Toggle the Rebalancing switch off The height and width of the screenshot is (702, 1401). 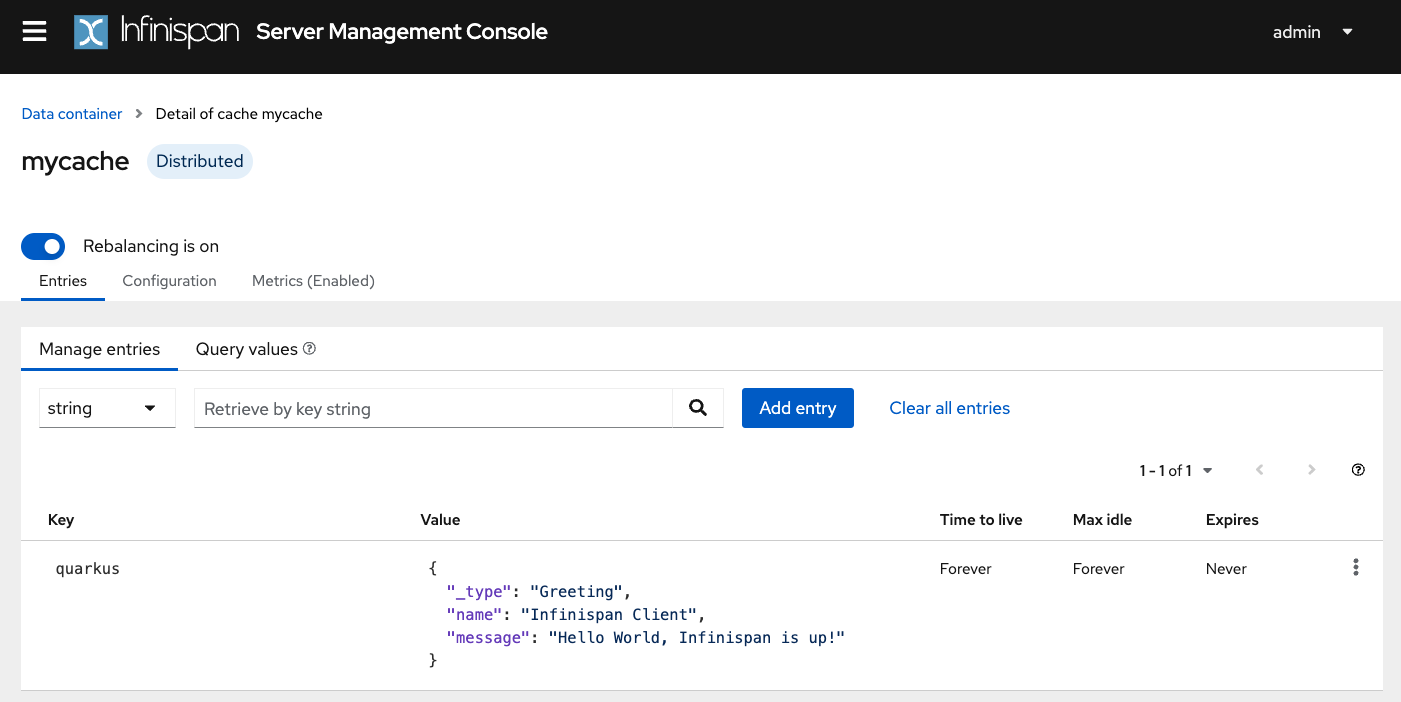43,246
